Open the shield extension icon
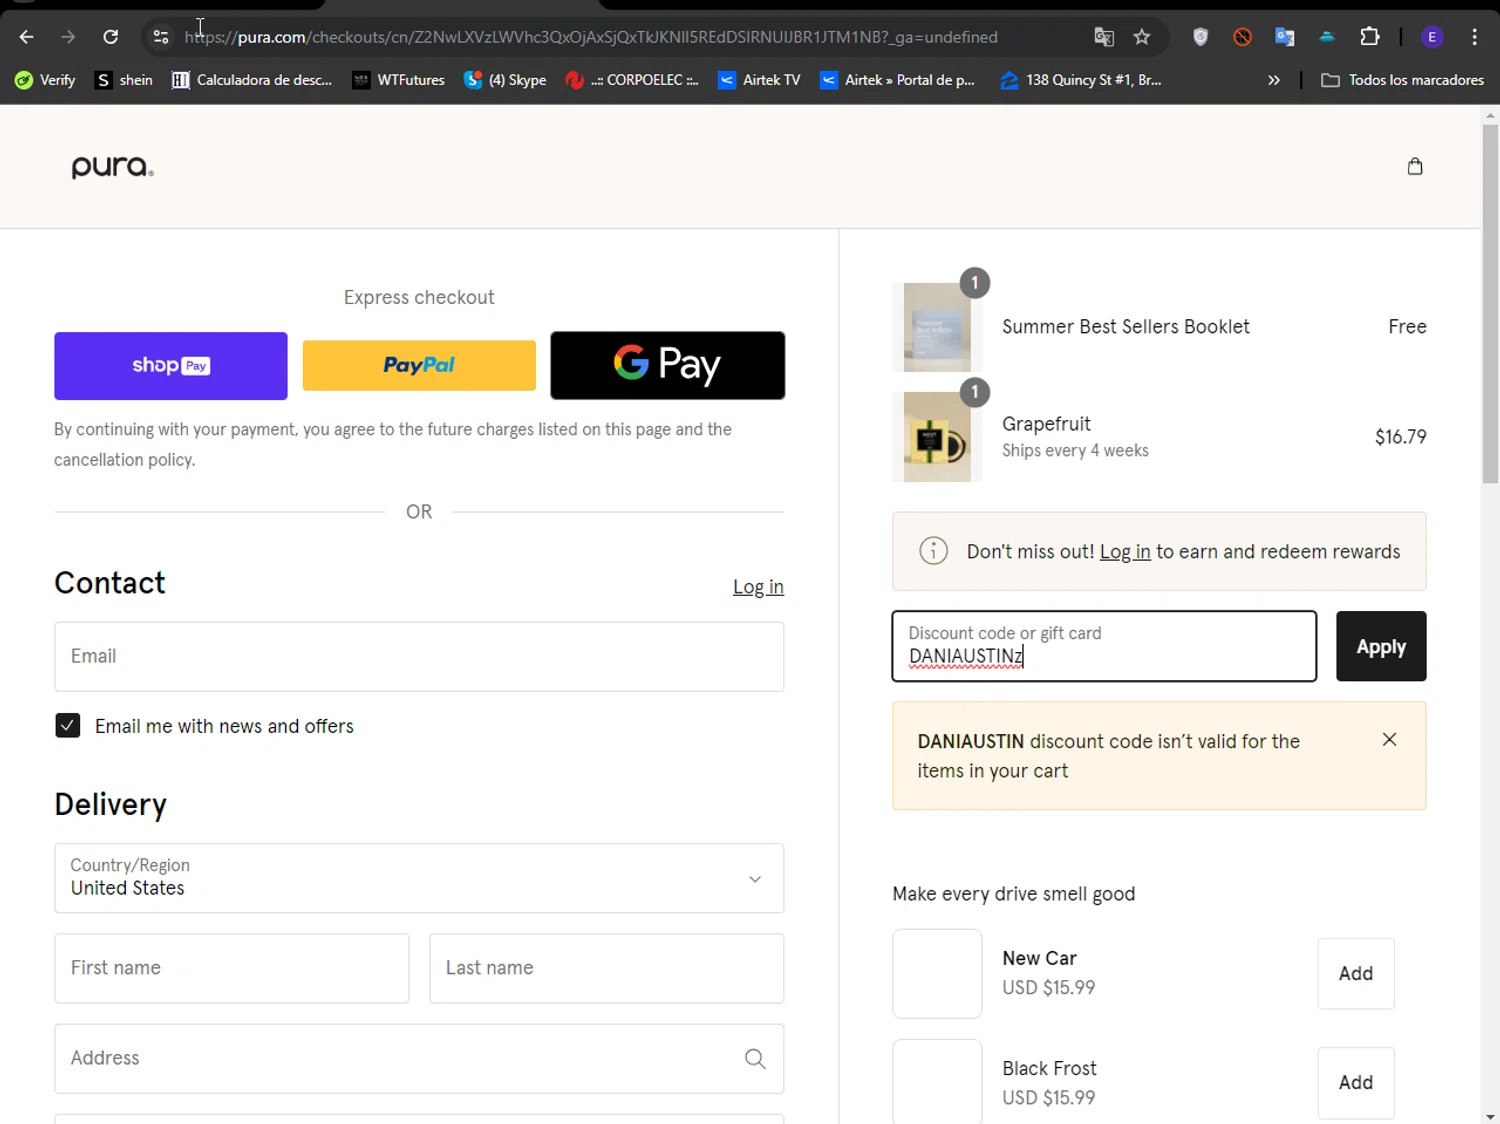The image size is (1500, 1124). pyautogui.click(x=1201, y=37)
